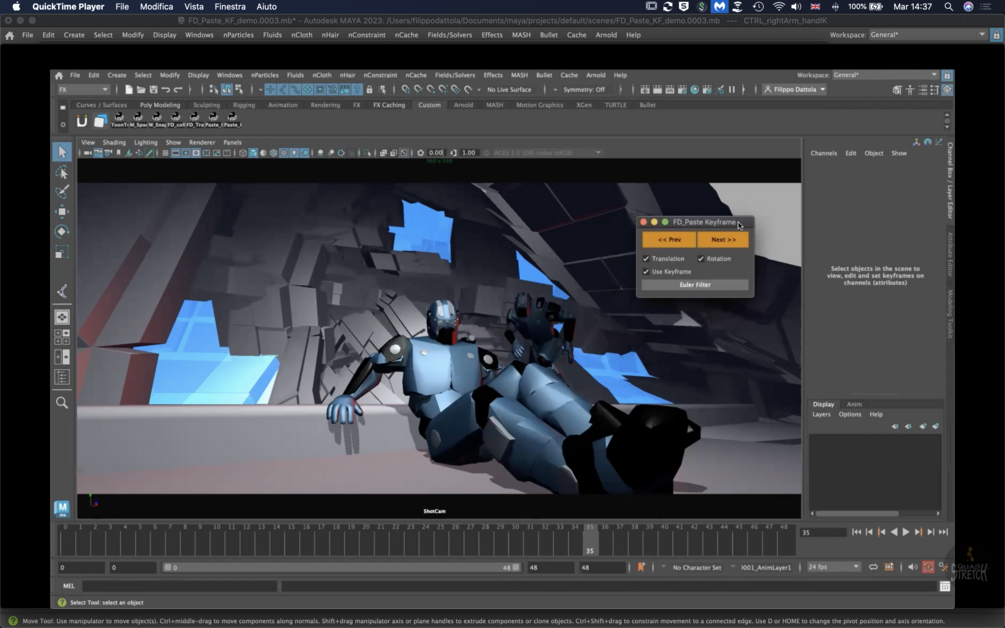1005x628 pixels.
Task: Click the ToonT custom shelf button
Action: click(119, 120)
